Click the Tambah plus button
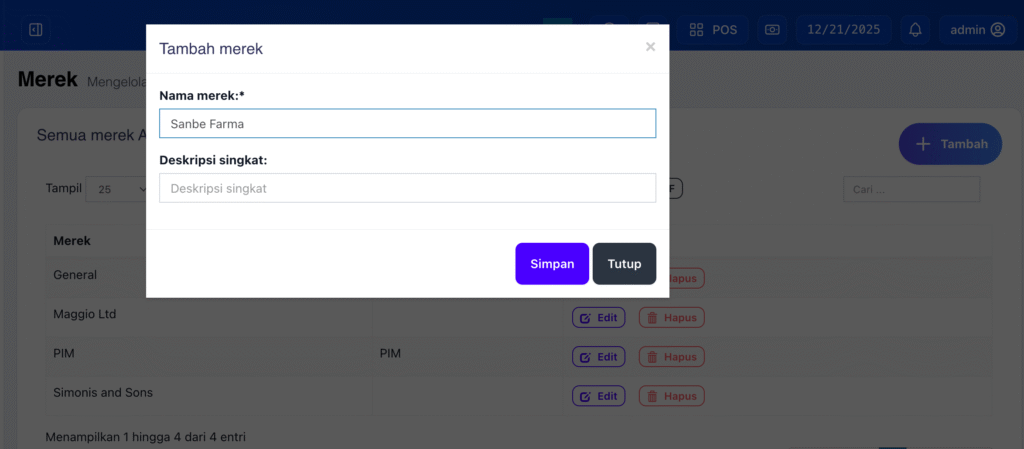Viewport: 1024px width, 449px height. coord(950,144)
